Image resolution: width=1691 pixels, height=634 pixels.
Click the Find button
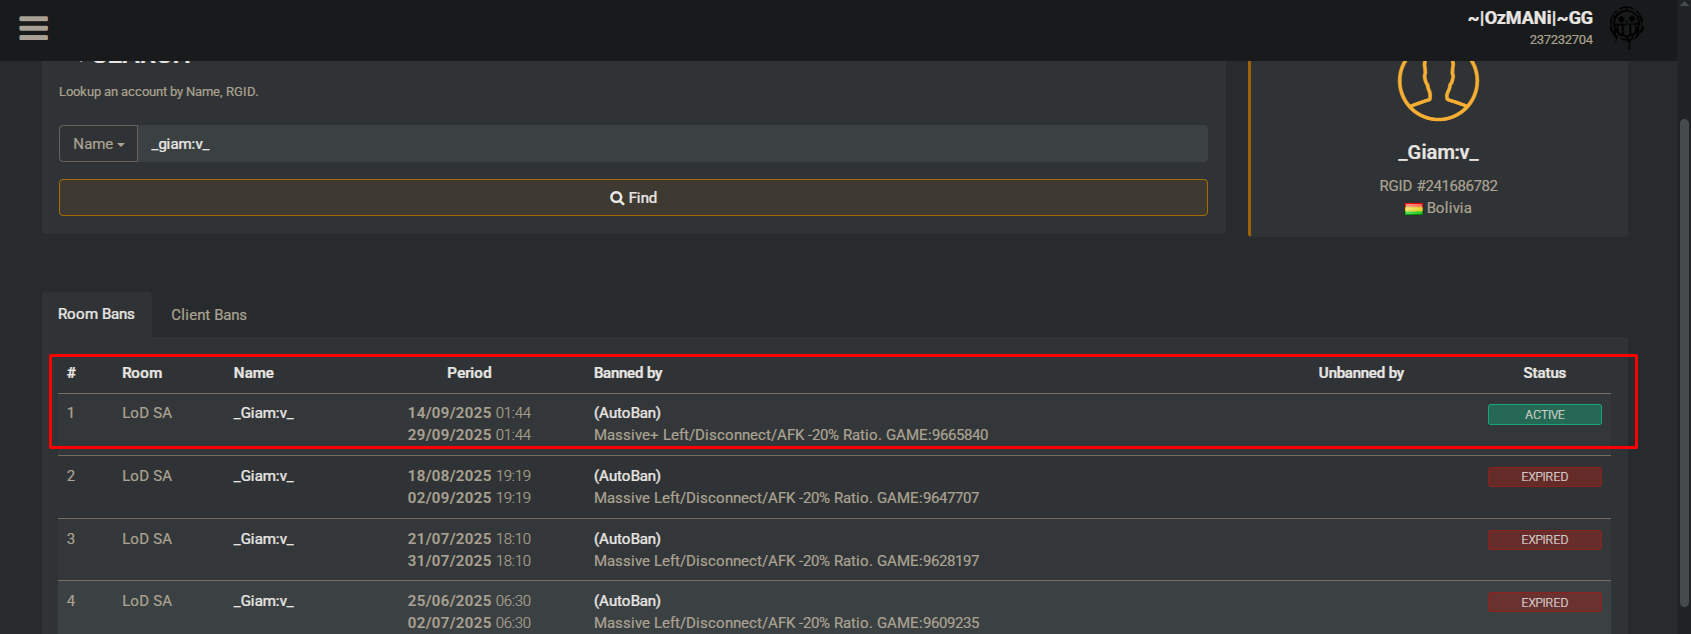tap(633, 198)
